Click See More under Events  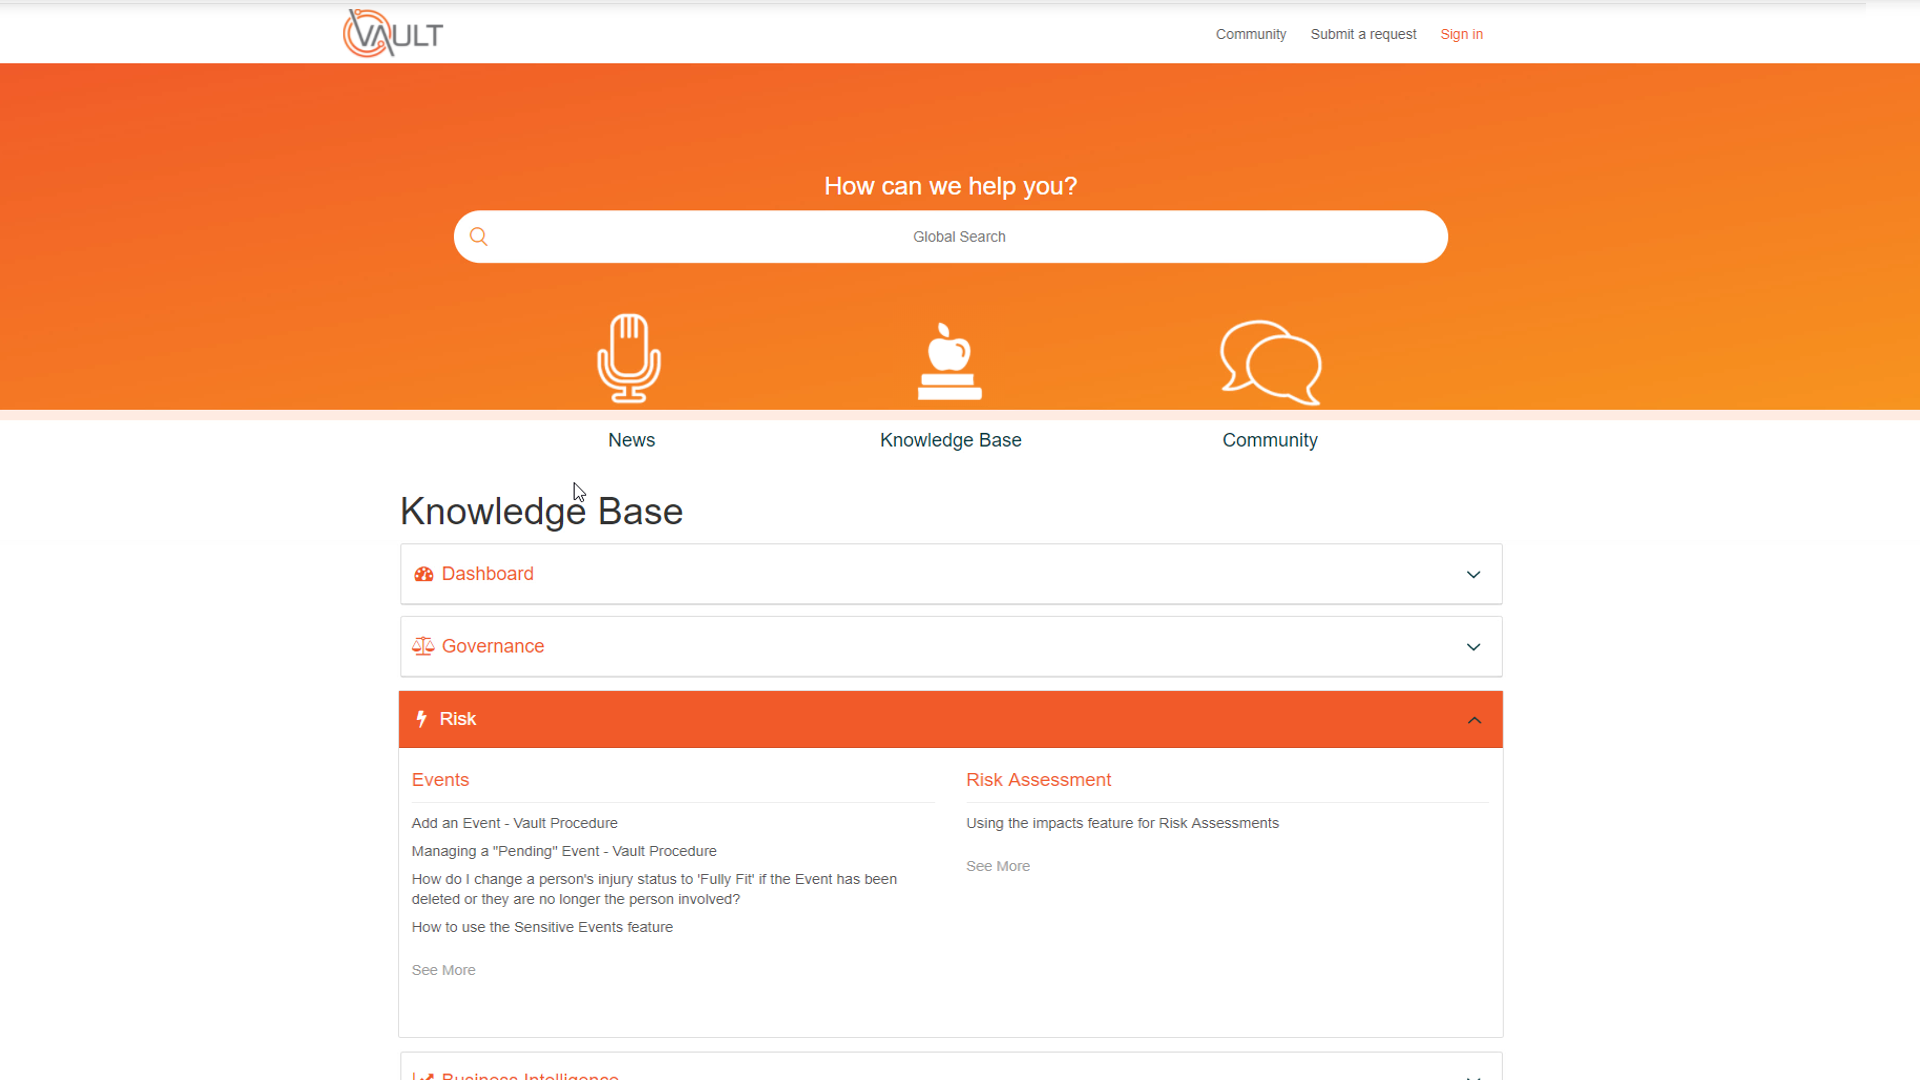pos(443,970)
